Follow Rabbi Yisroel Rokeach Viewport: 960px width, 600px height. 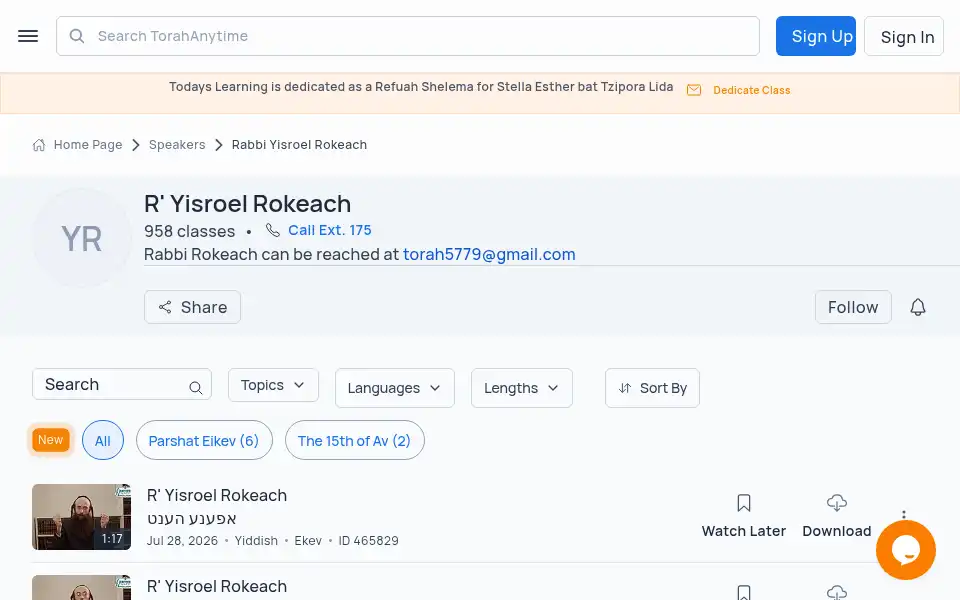coord(853,307)
